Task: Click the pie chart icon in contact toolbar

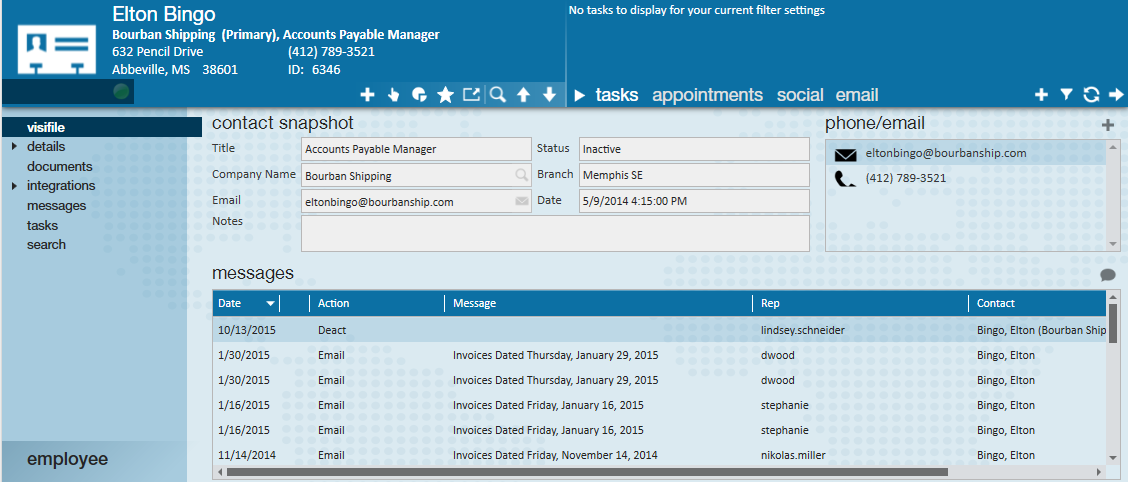Action: click(419, 95)
